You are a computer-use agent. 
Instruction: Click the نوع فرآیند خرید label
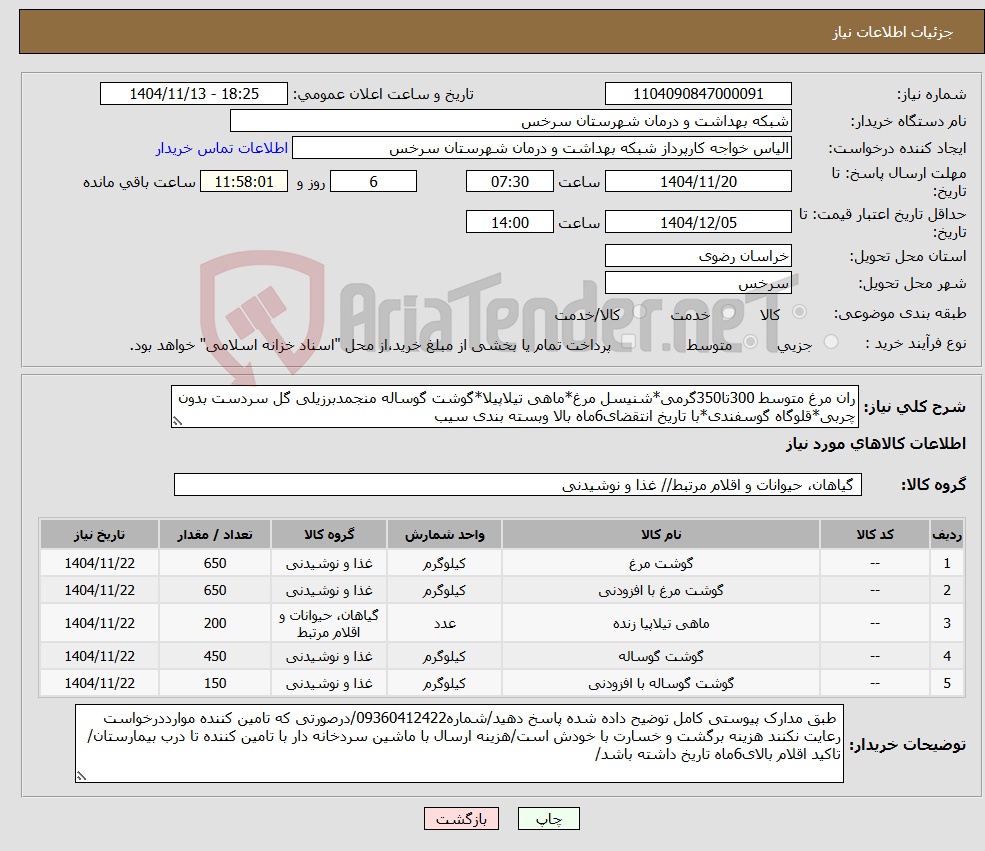tap(916, 344)
